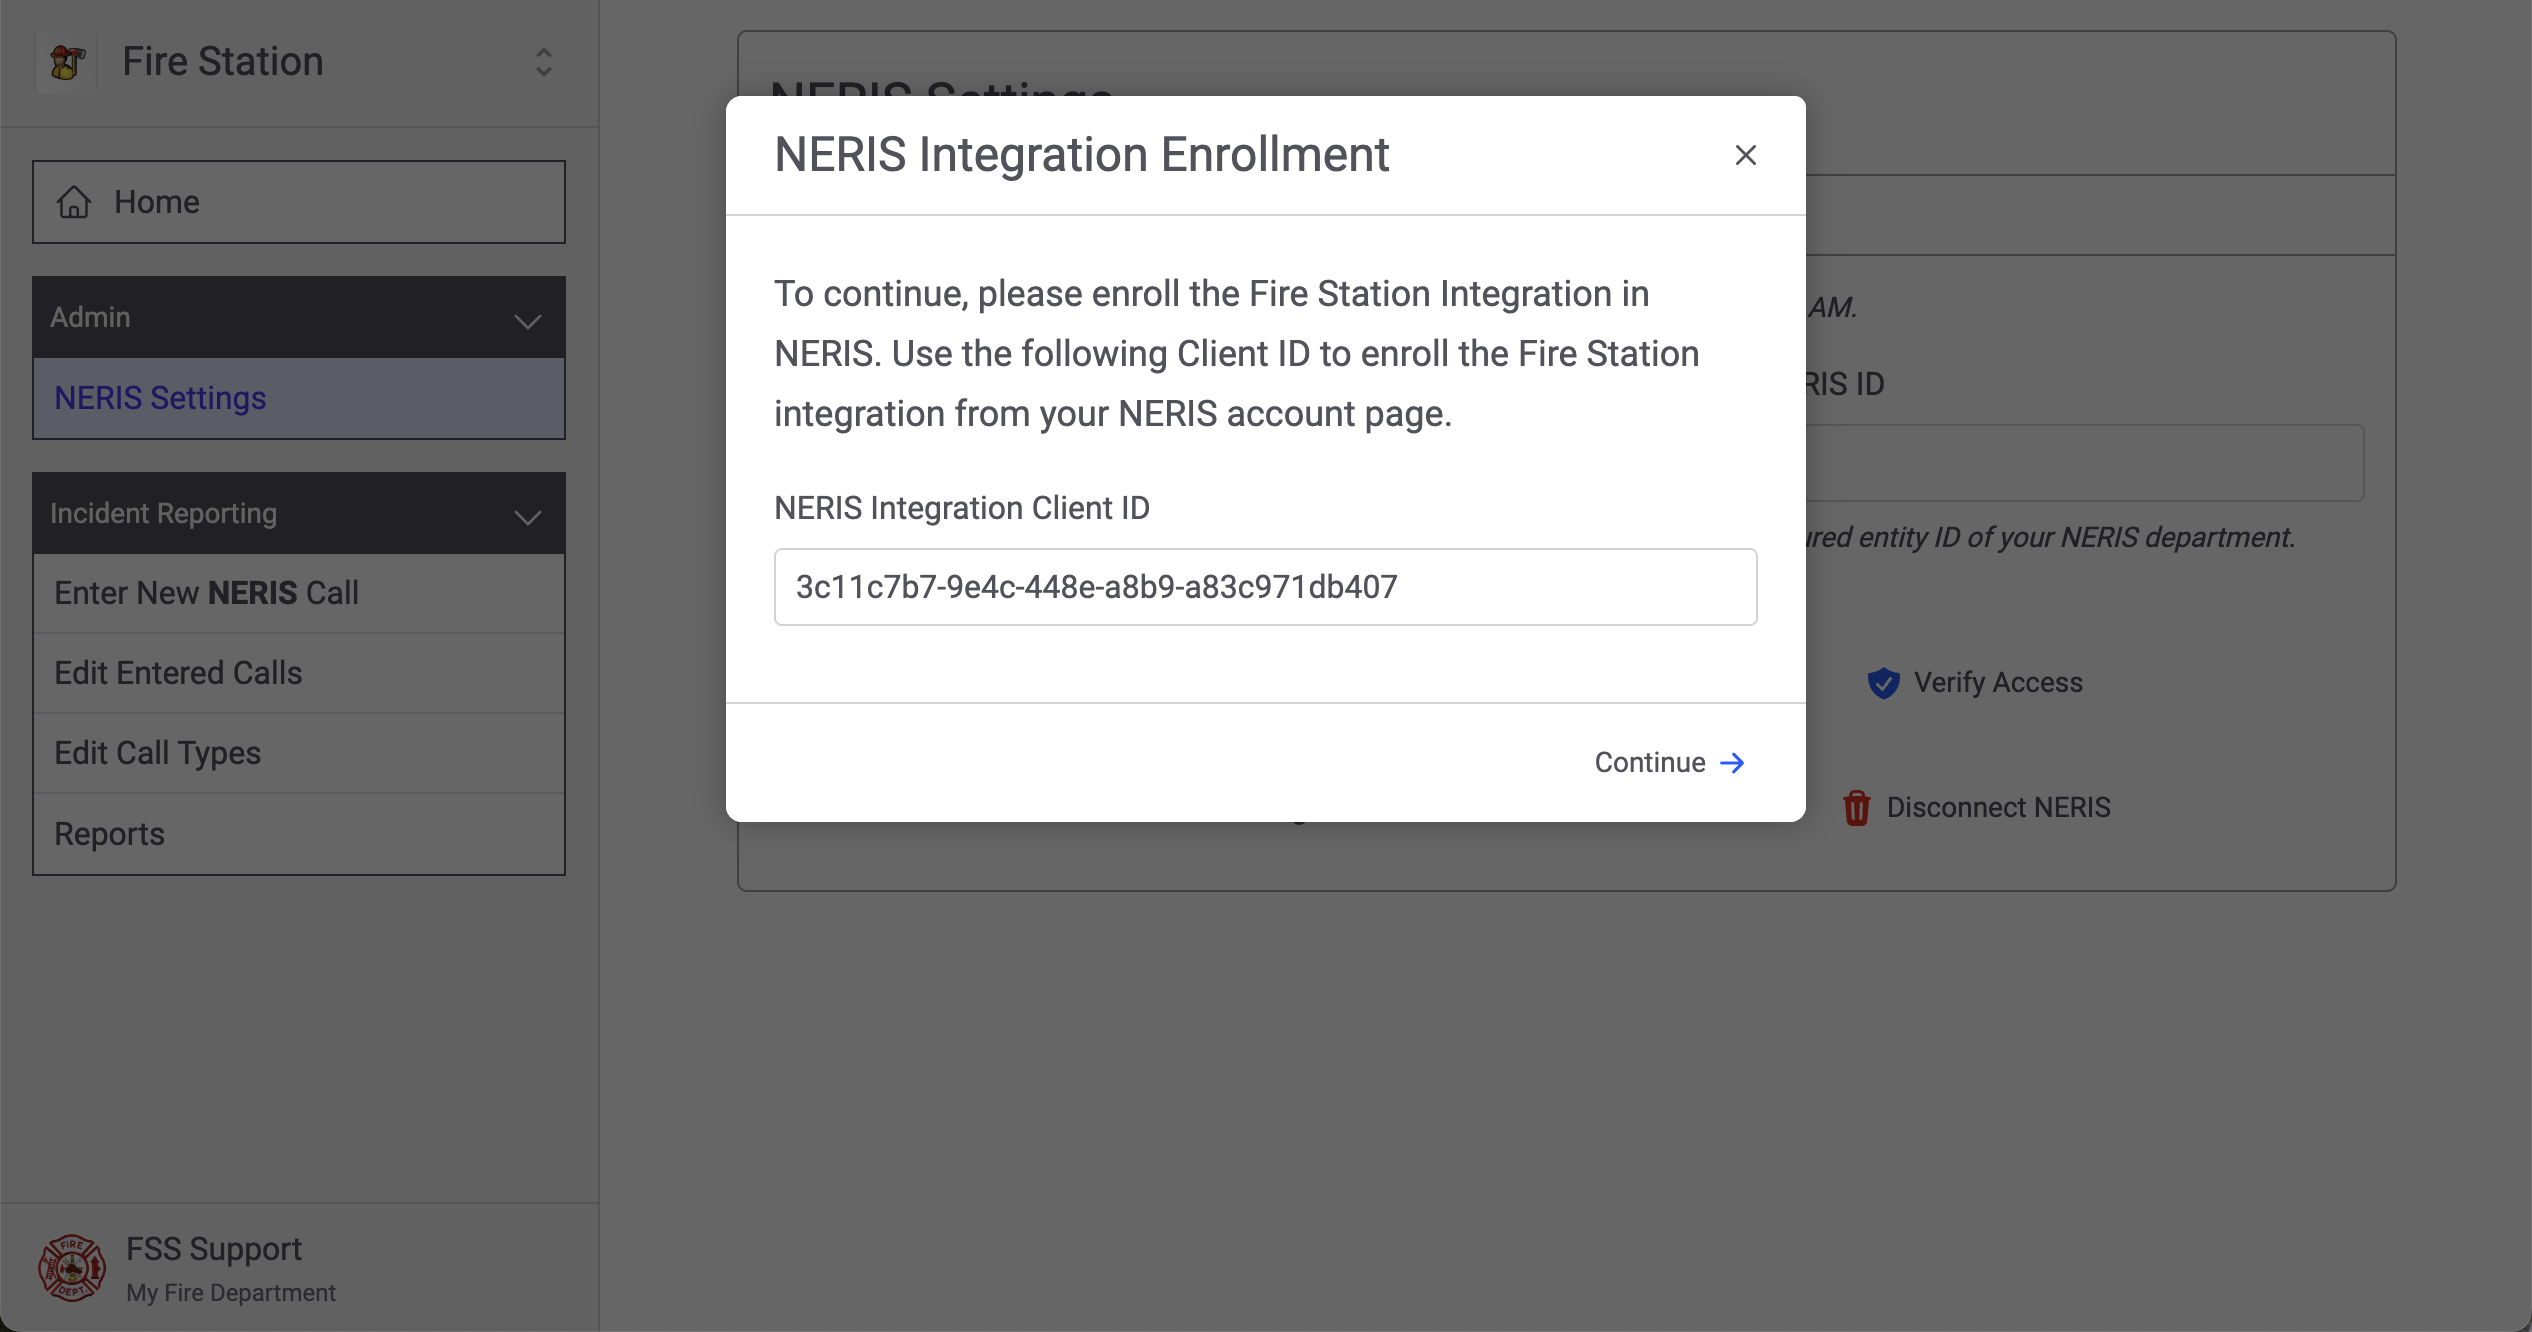Collapse the Admin section chevron

pos(527,320)
